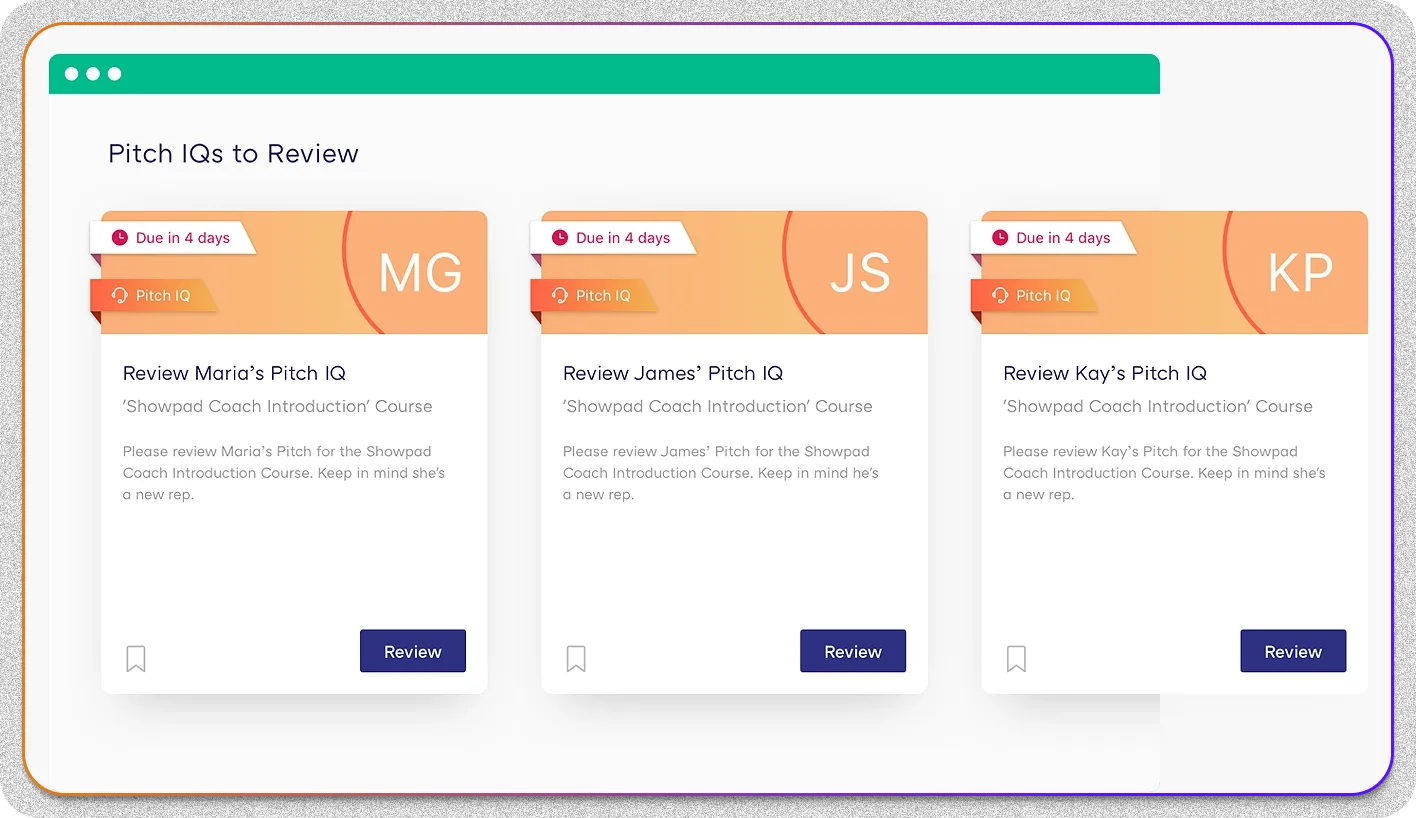This screenshot has width=1416, height=818.
Task: Click course subtitle under Maria's title
Action: tap(277, 406)
